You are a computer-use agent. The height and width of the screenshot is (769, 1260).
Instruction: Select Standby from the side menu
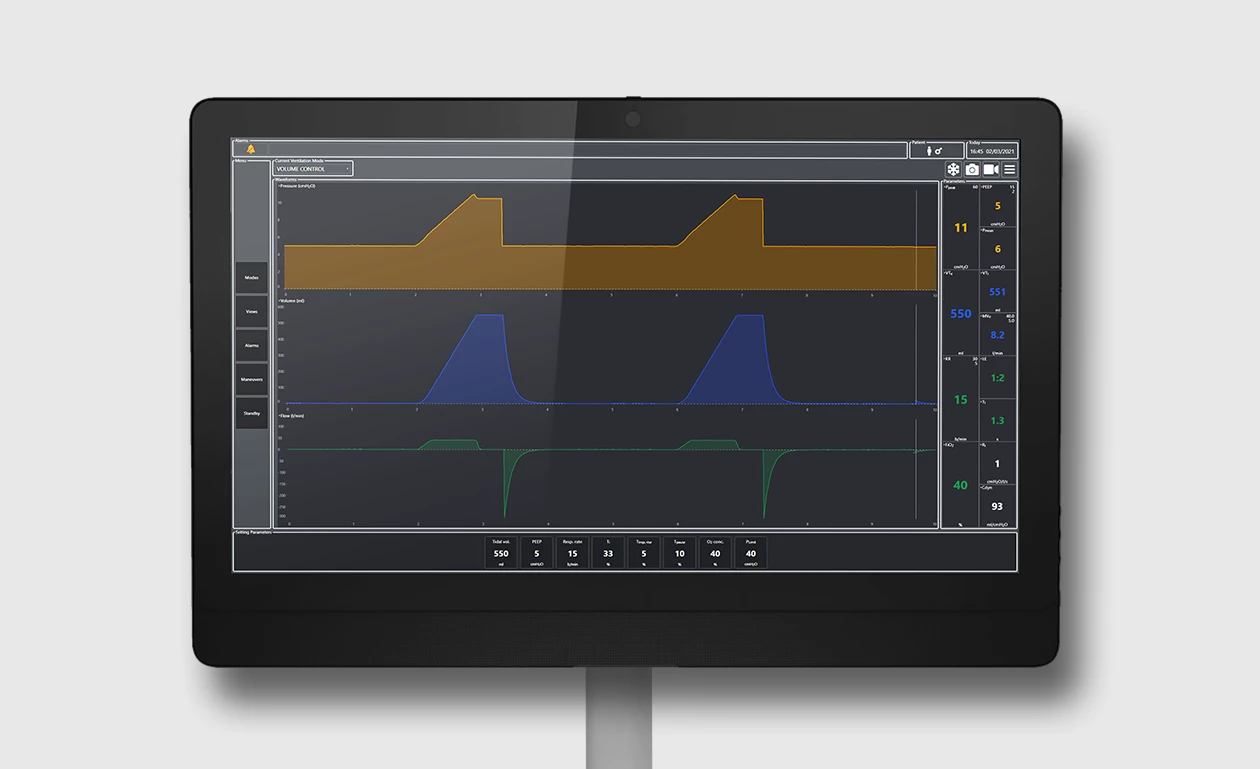click(x=252, y=413)
